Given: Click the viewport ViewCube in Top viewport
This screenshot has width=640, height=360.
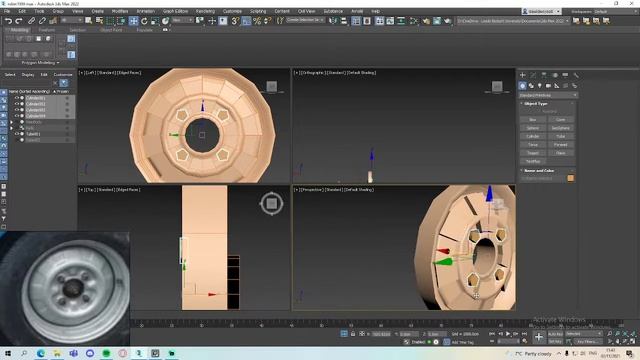Looking at the screenshot, I should click(x=271, y=203).
